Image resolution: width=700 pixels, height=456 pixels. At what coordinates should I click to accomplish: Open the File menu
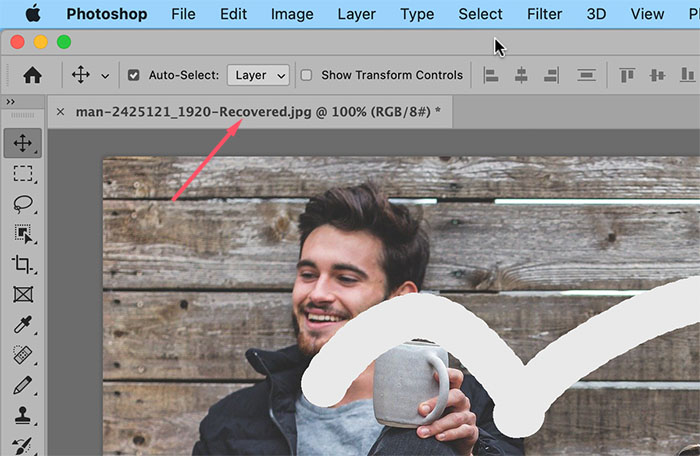coord(183,14)
